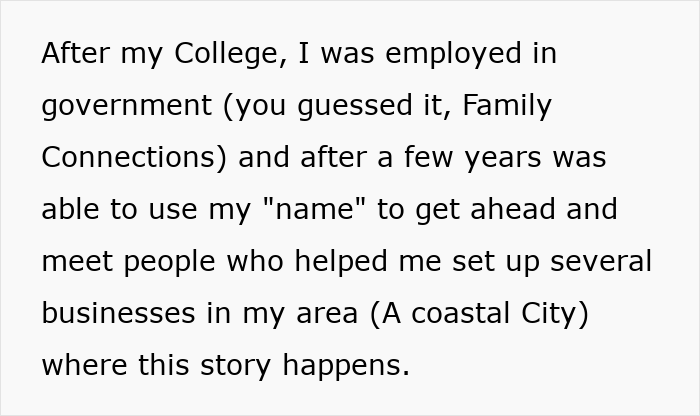Click the word "meet"
Viewport: 700px width, 416px height.
coord(77,261)
